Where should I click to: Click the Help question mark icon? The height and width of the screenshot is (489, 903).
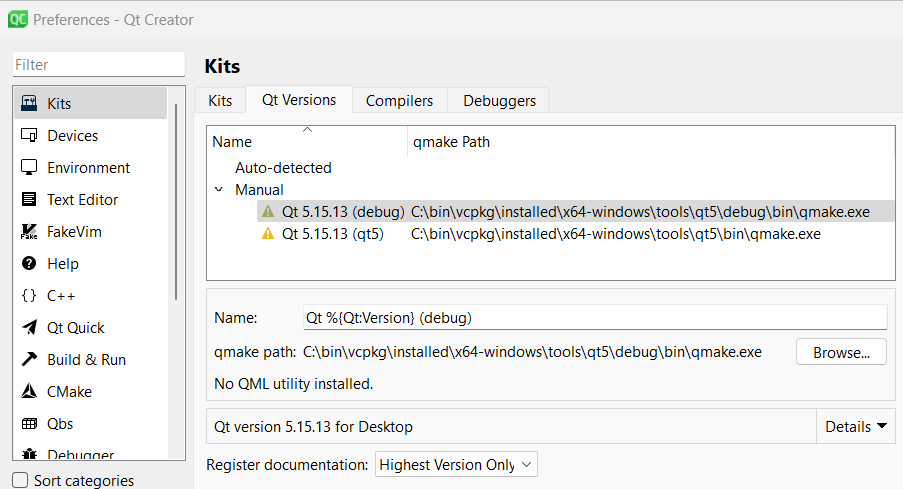[x=29, y=264]
